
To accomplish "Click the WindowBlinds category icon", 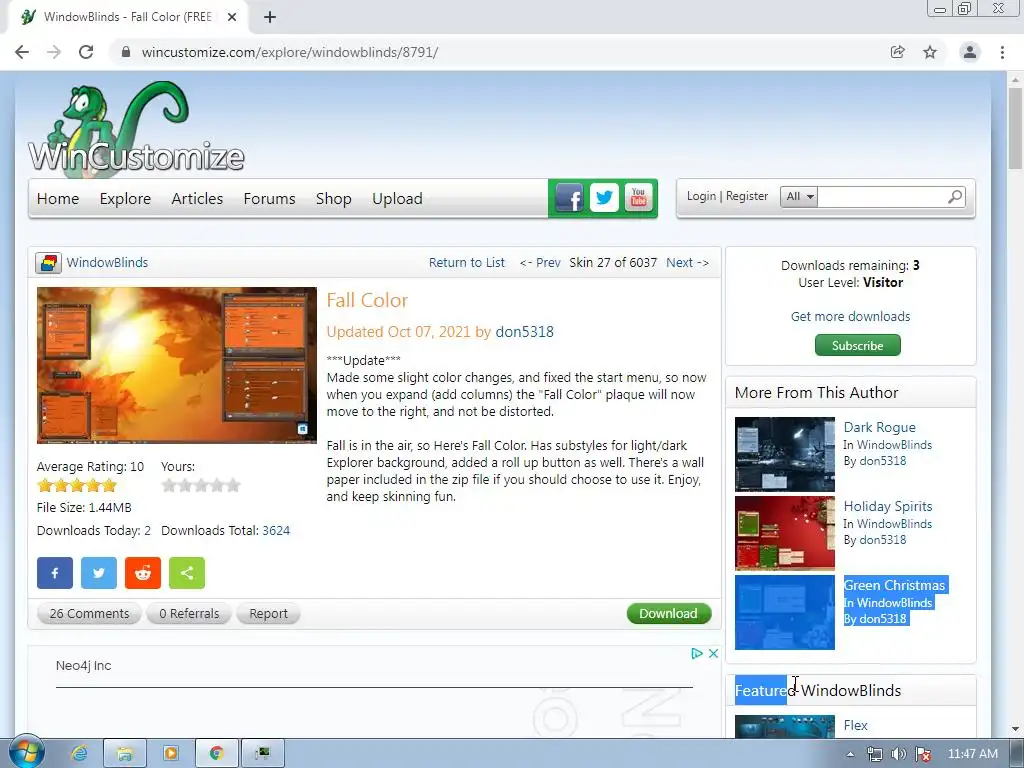I will point(48,263).
